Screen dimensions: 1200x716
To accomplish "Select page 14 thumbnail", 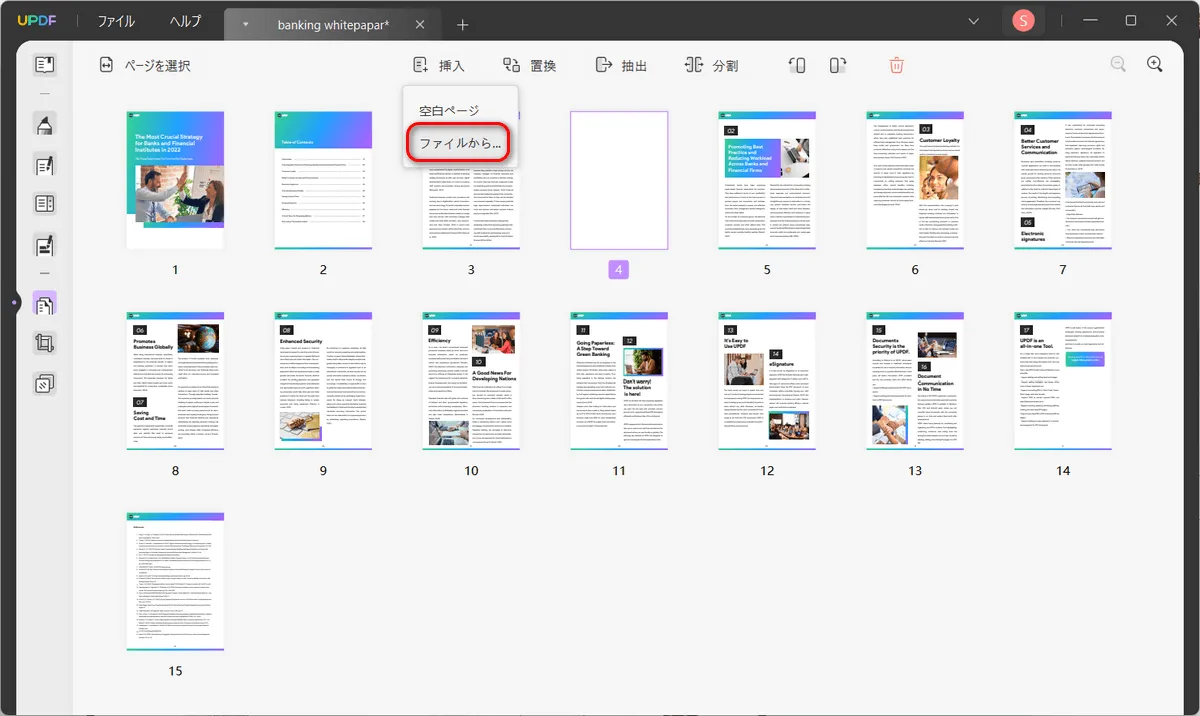I will pos(1063,381).
